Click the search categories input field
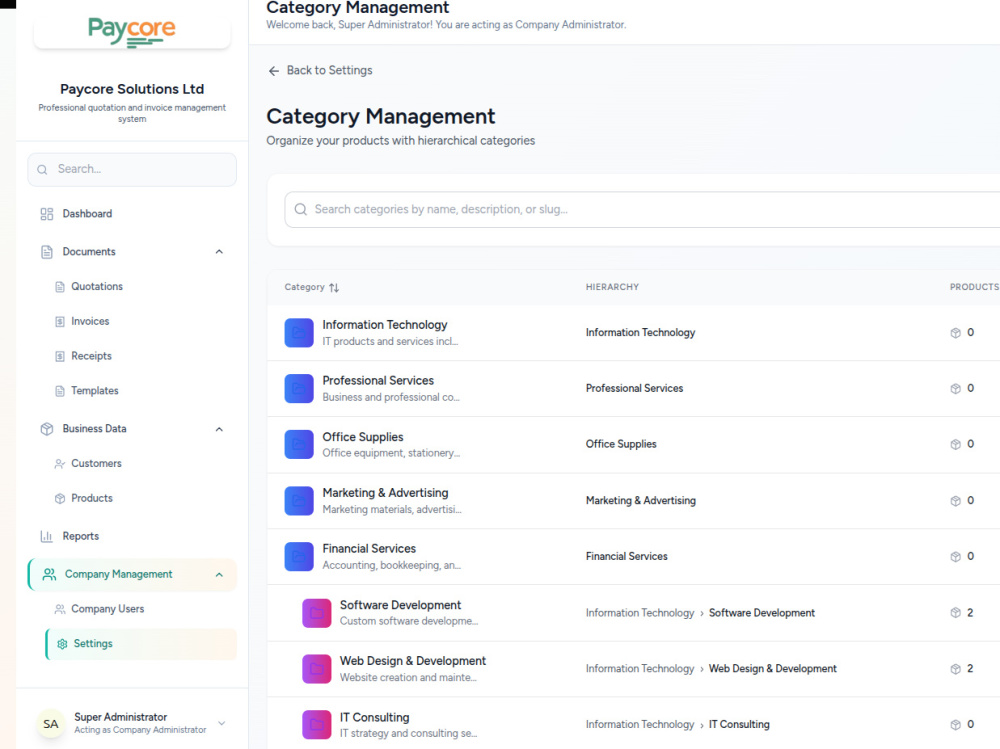 tap(642, 209)
